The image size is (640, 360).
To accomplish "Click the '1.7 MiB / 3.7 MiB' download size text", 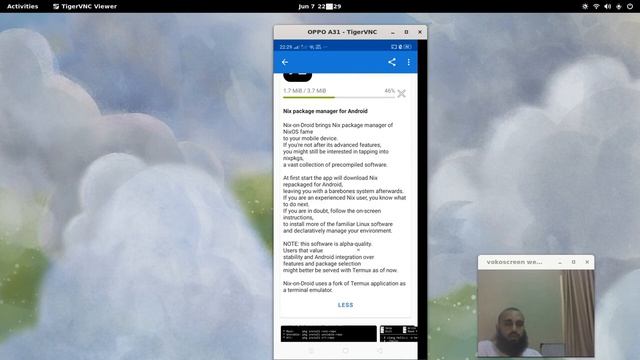I will tap(304, 91).
